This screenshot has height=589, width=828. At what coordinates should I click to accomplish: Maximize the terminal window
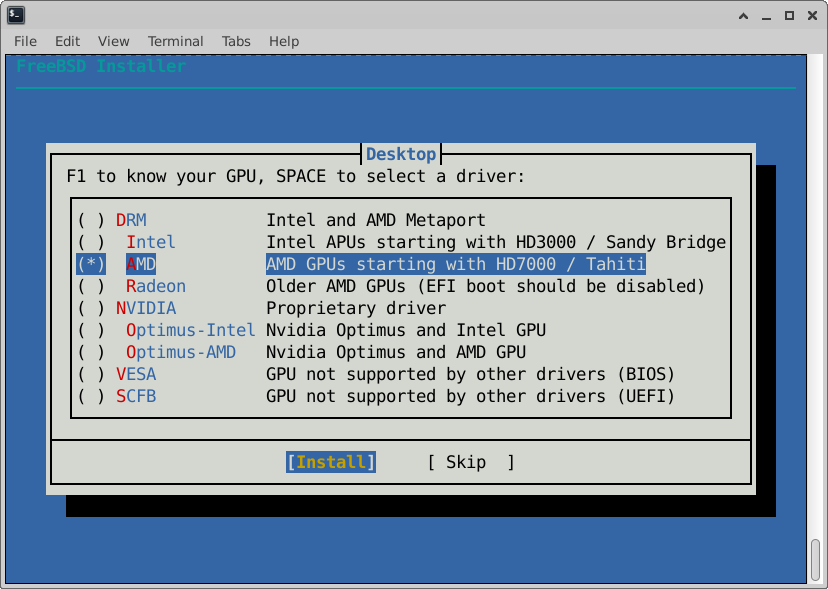pos(789,16)
